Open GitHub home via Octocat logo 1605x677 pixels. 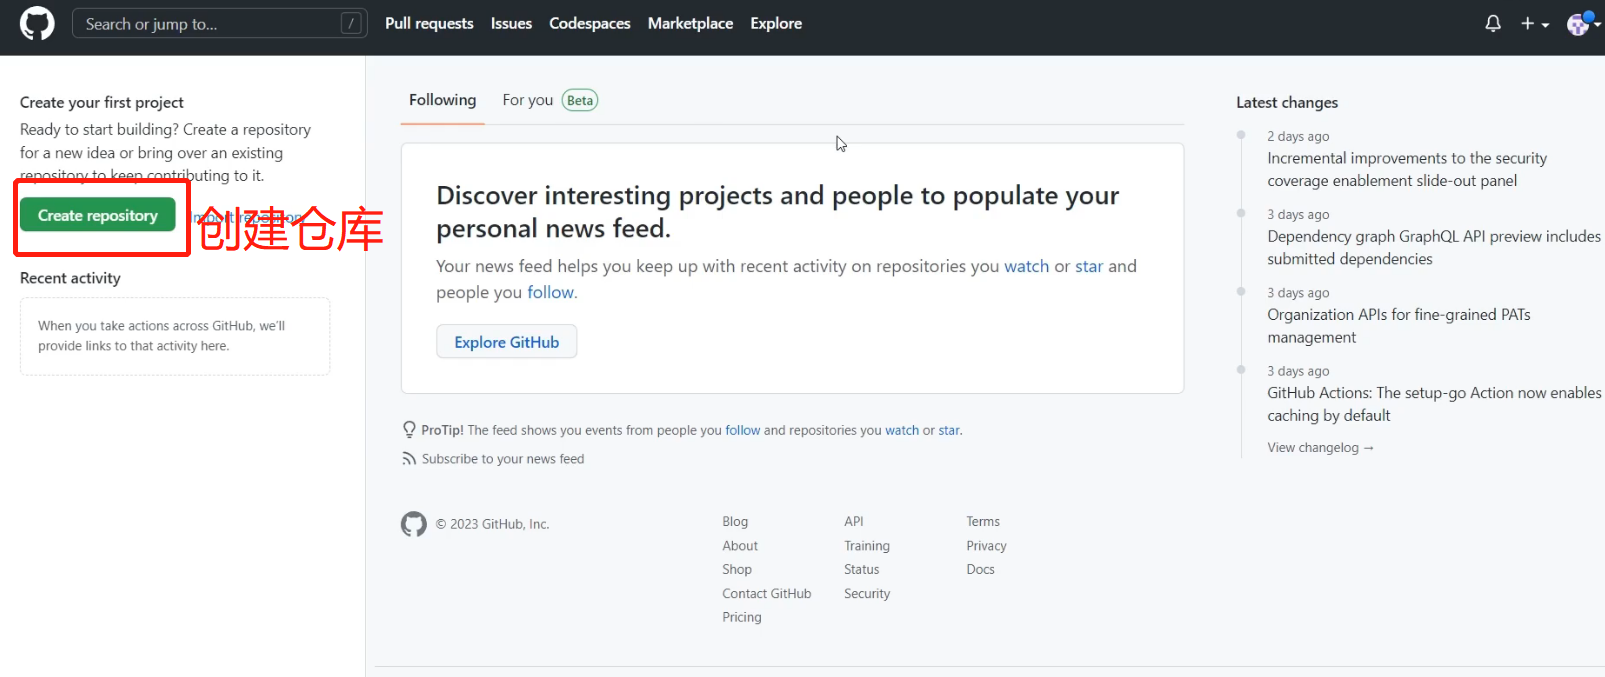point(37,23)
